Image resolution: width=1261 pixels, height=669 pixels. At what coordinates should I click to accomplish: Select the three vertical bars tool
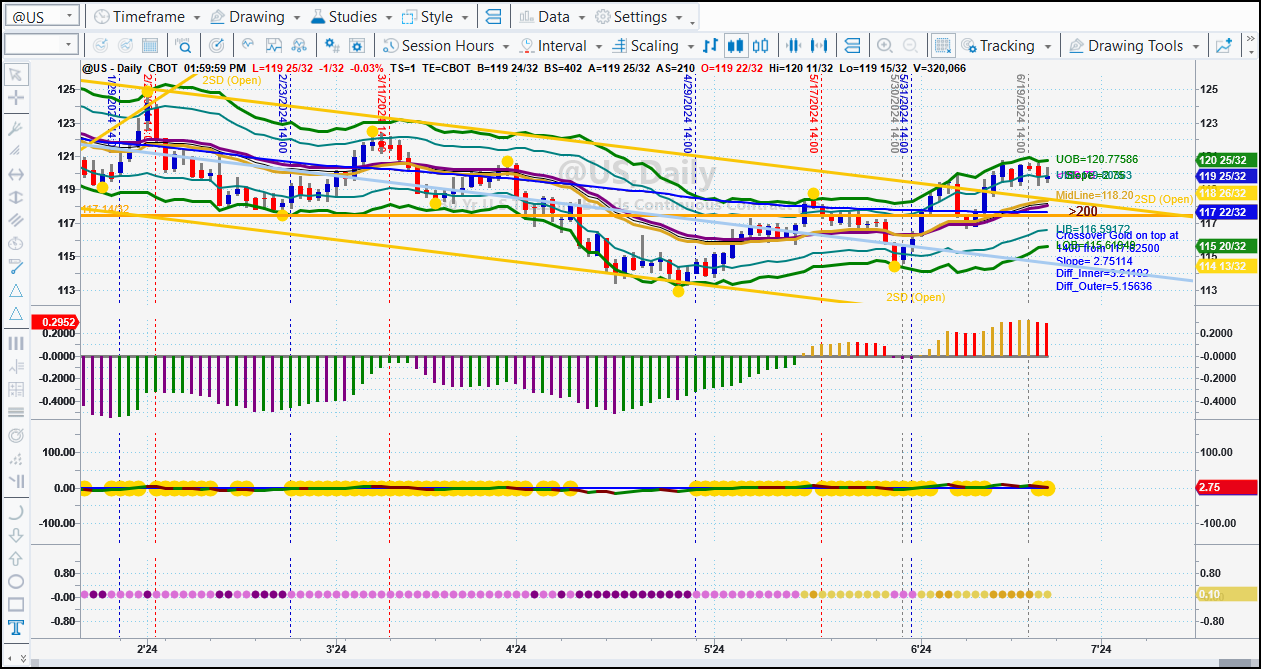pyautogui.click(x=16, y=343)
